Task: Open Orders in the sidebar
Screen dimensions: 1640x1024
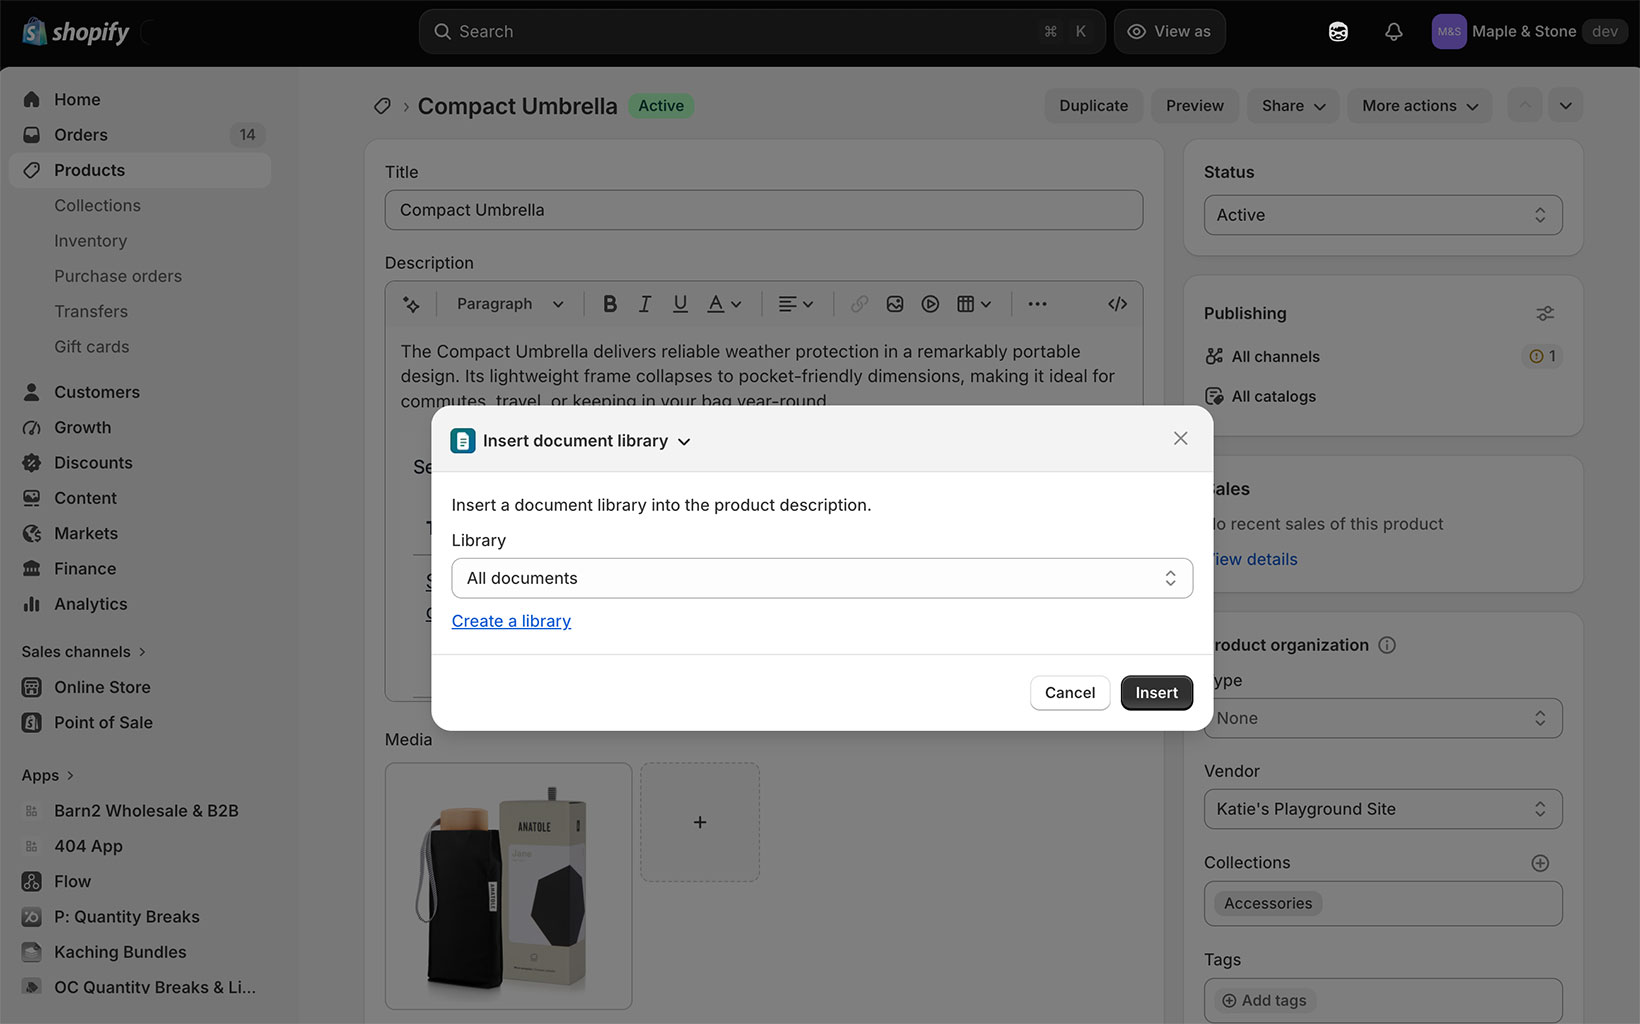Action: 140,135
